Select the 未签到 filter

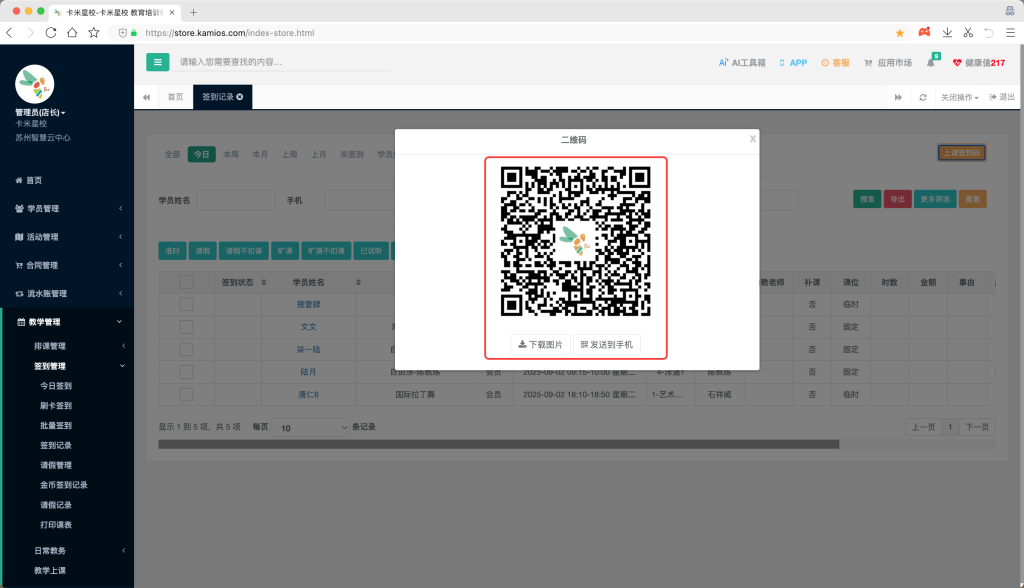pos(352,154)
